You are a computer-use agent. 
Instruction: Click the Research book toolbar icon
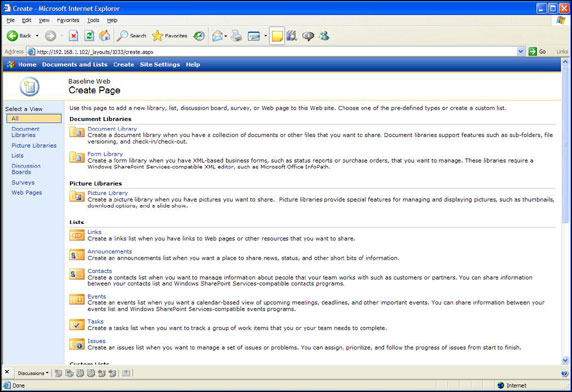pos(292,36)
